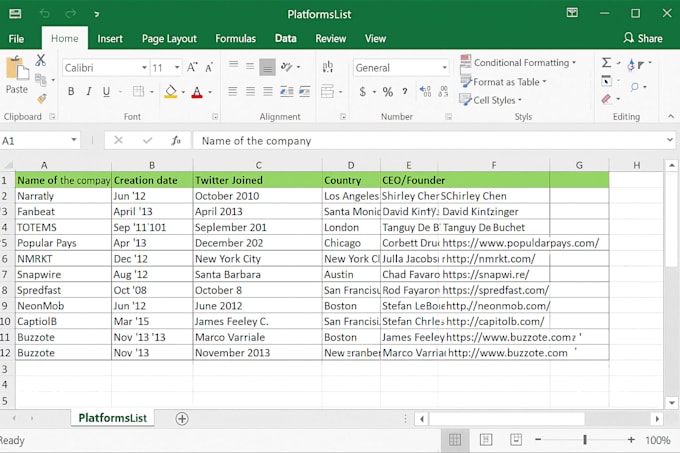
Task: Click the Copy icon
Action: pos(41,80)
